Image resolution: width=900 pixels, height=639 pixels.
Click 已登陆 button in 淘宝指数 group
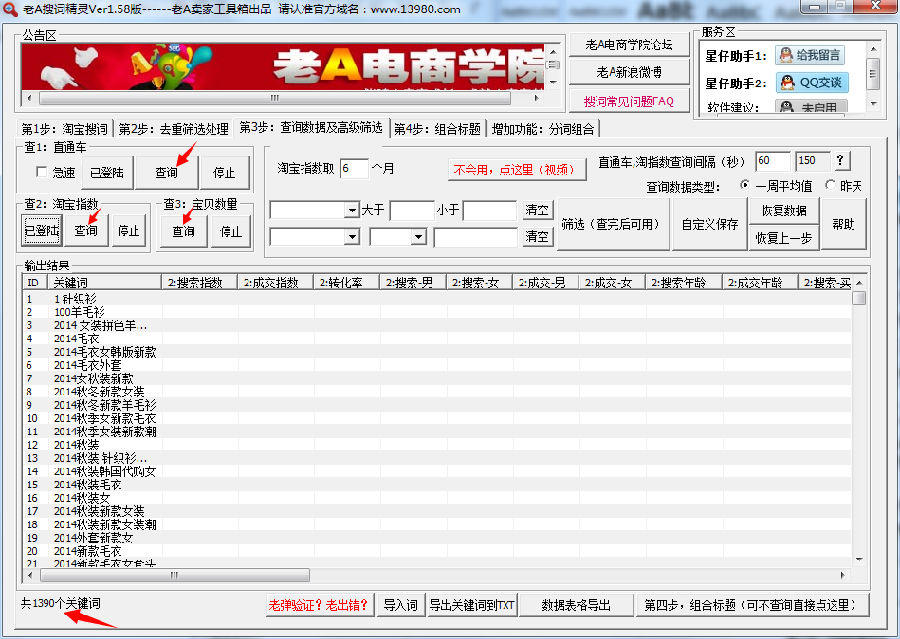pyautogui.click(x=41, y=231)
